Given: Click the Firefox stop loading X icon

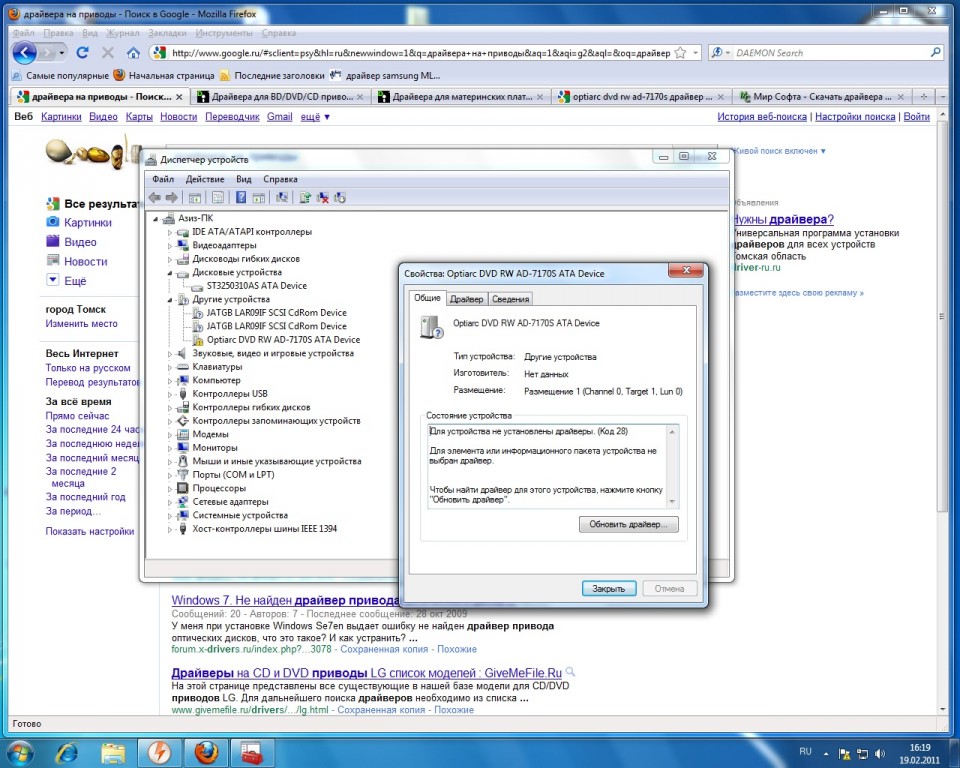Looking at the screenshot, I should [108, 53].
